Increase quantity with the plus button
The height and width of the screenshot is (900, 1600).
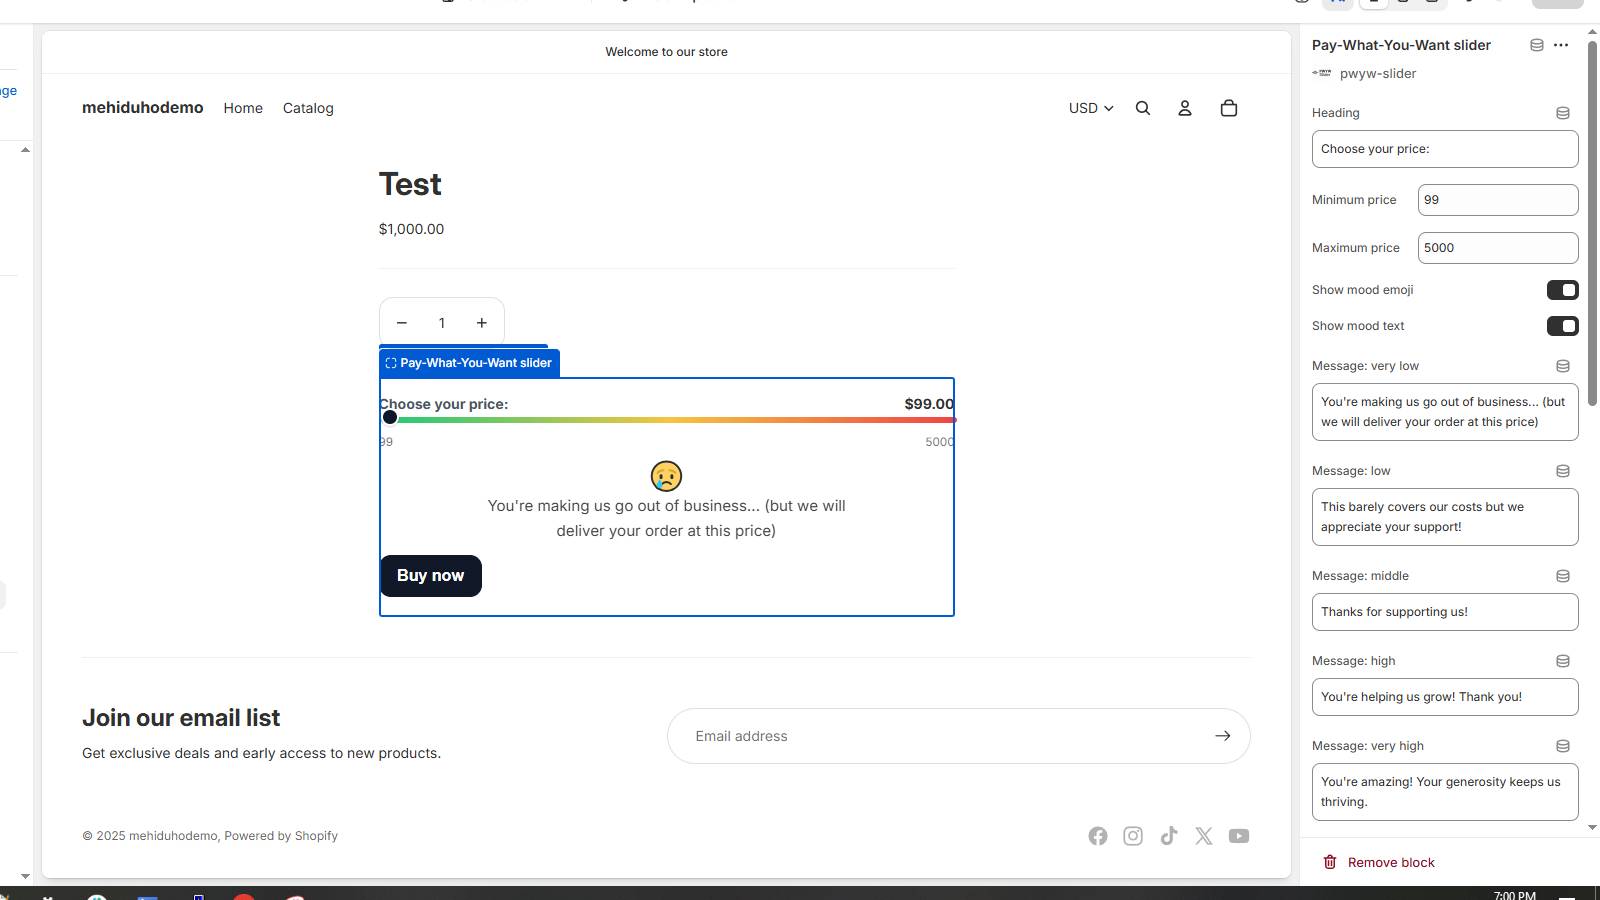pos(482,323)
